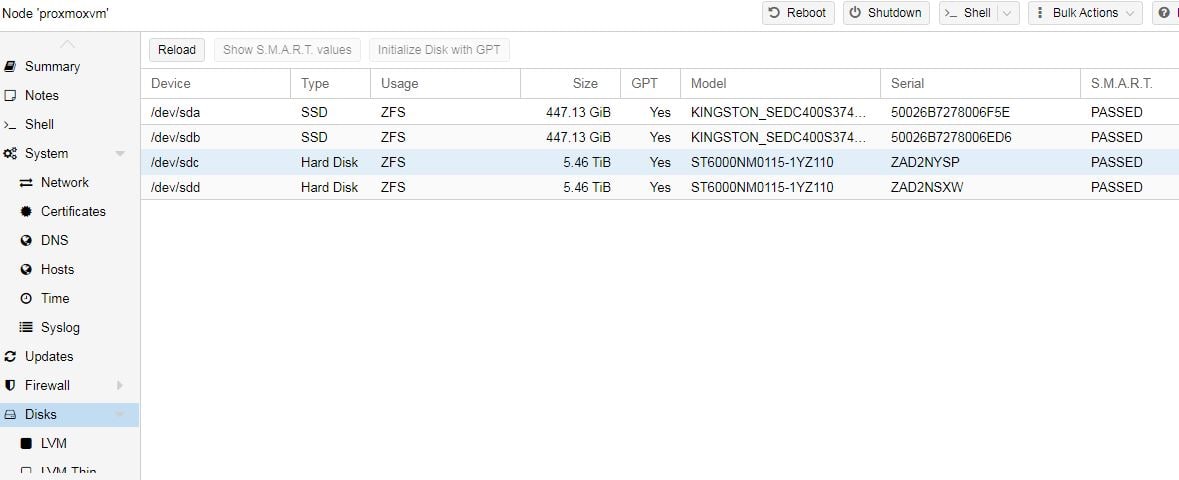Click the Node 'proxmoxvm' title text
The height and width of the screenshot is (480, 1179).
(56, 14)
